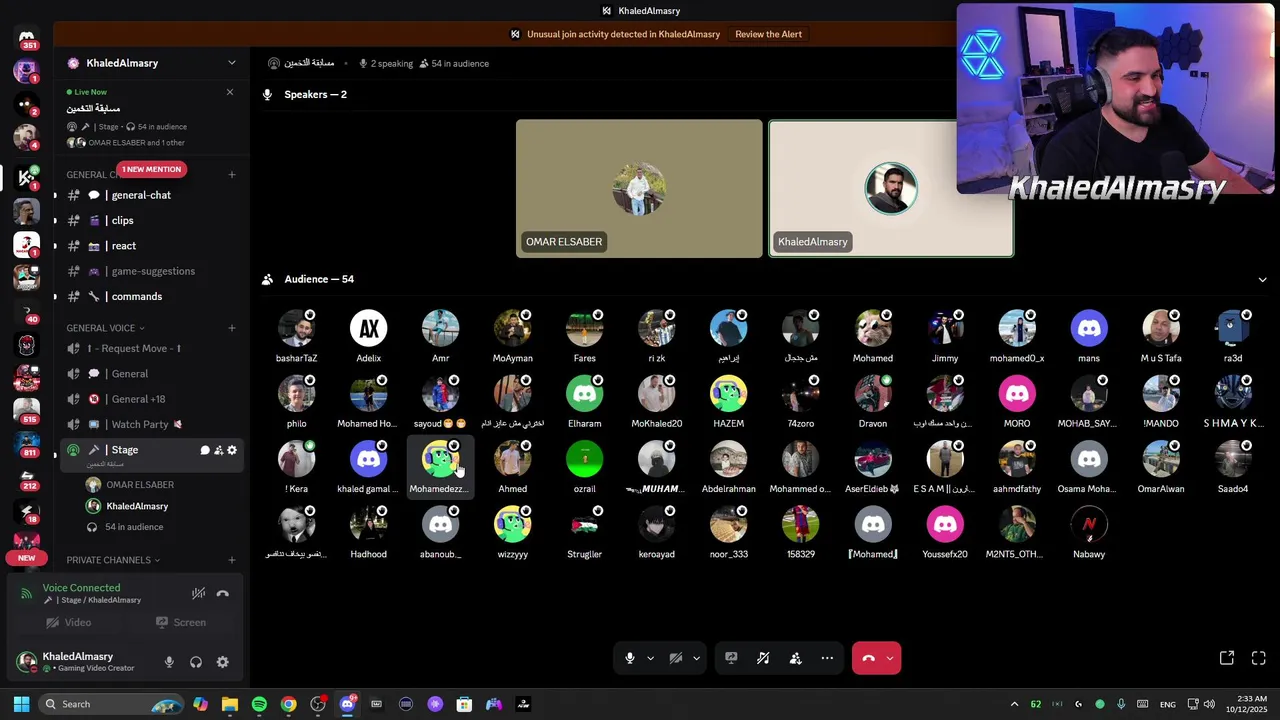Select KhaledAlmasry speaker tile
The height and width of the screenshot is (720, 1280).
(891, 189)
